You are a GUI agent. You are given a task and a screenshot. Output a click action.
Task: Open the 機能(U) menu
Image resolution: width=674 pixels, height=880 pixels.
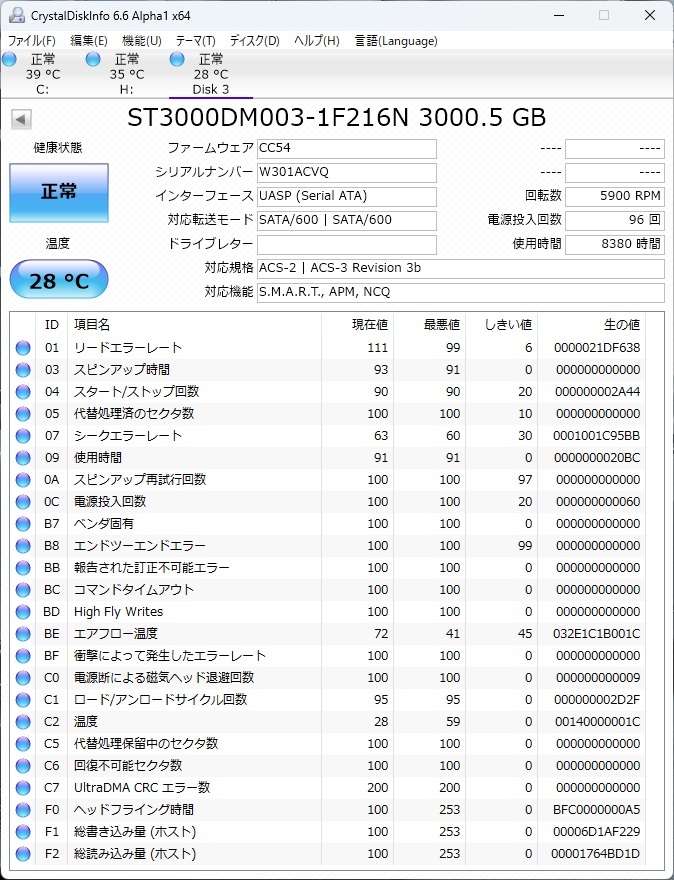click(141, 41)
